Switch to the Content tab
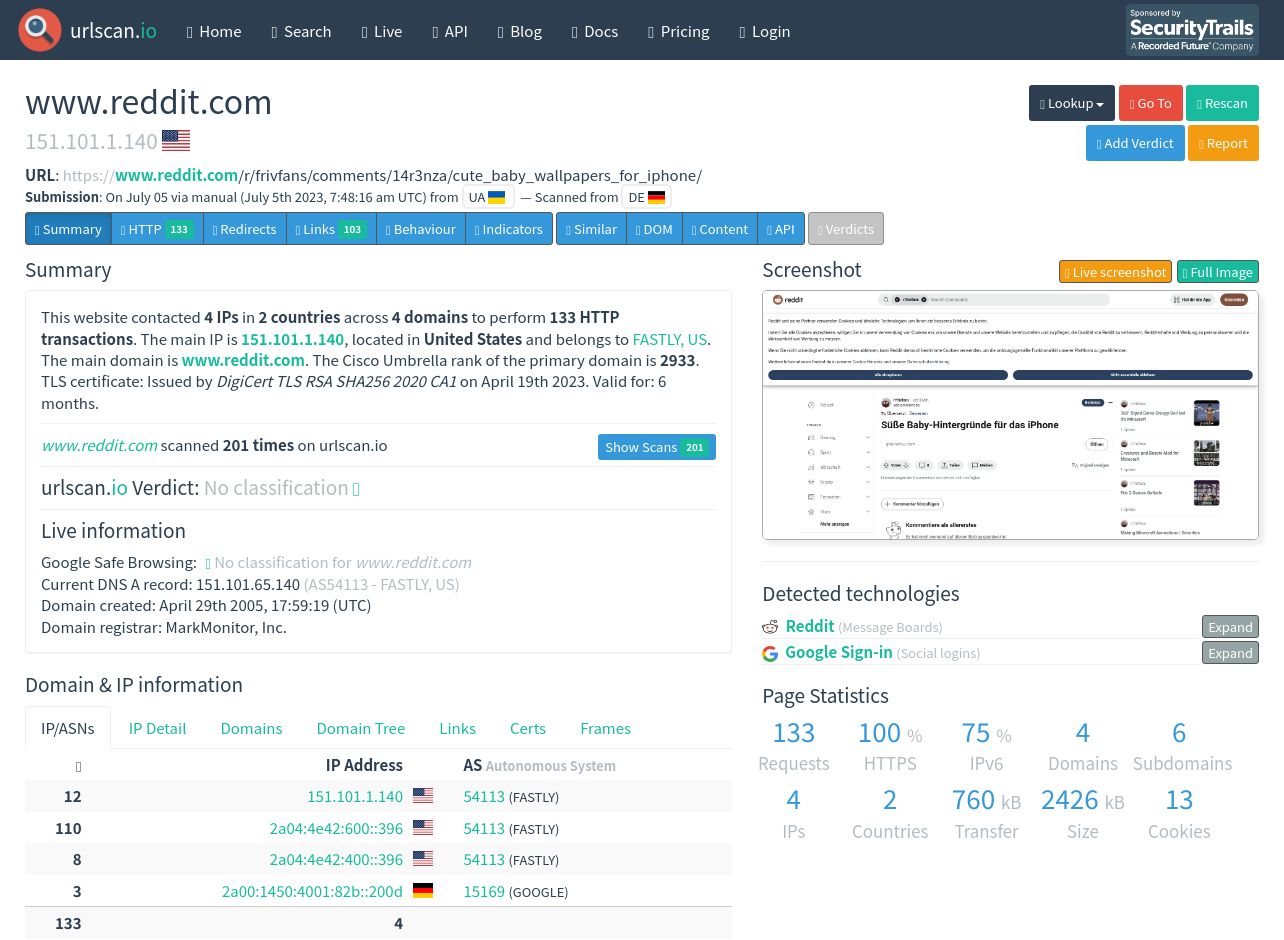This screenshot has height=940, width=1284. (x=720, y=229)
